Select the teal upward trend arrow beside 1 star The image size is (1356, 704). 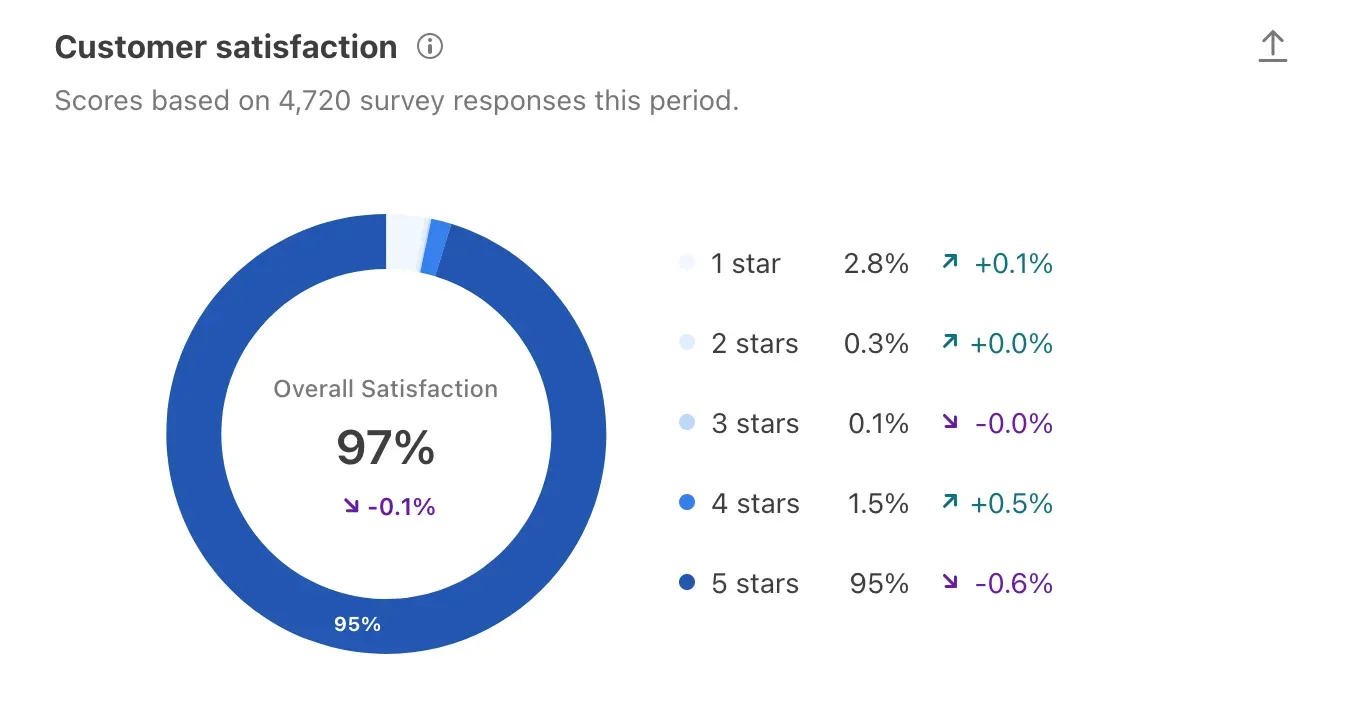coord(950,263)
